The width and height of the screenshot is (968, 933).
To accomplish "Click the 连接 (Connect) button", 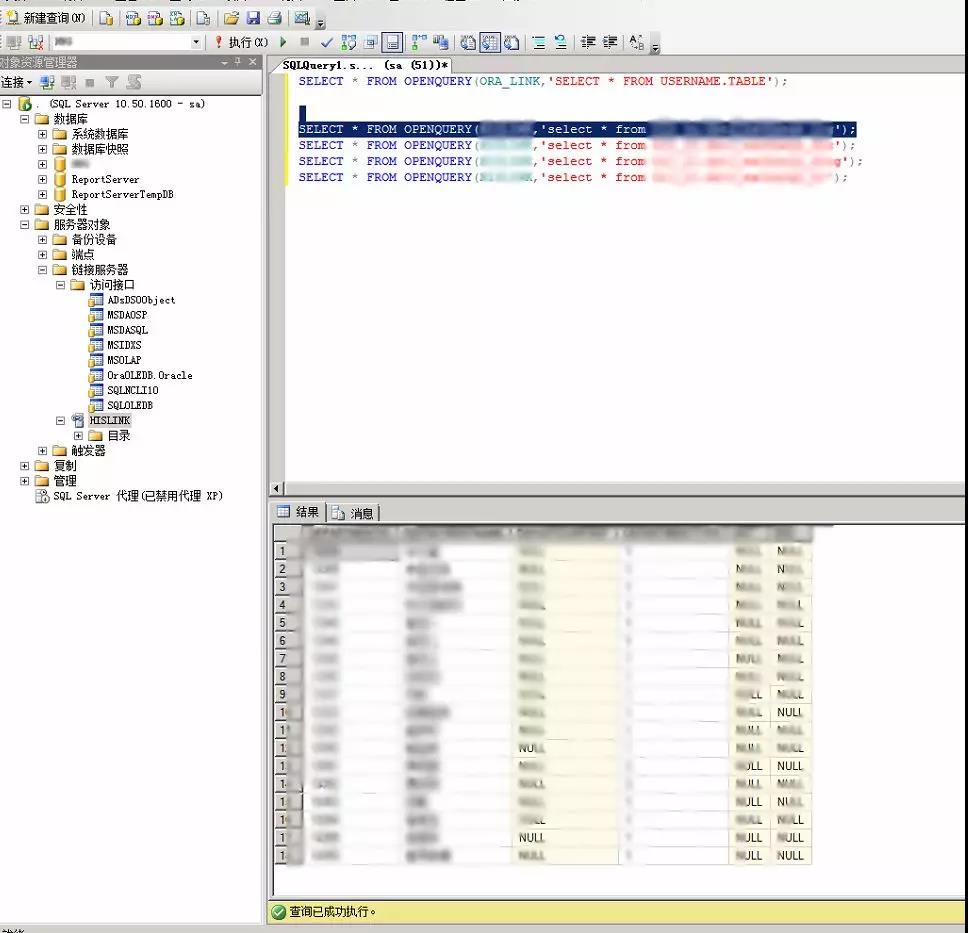I will (x=14, y=80).
